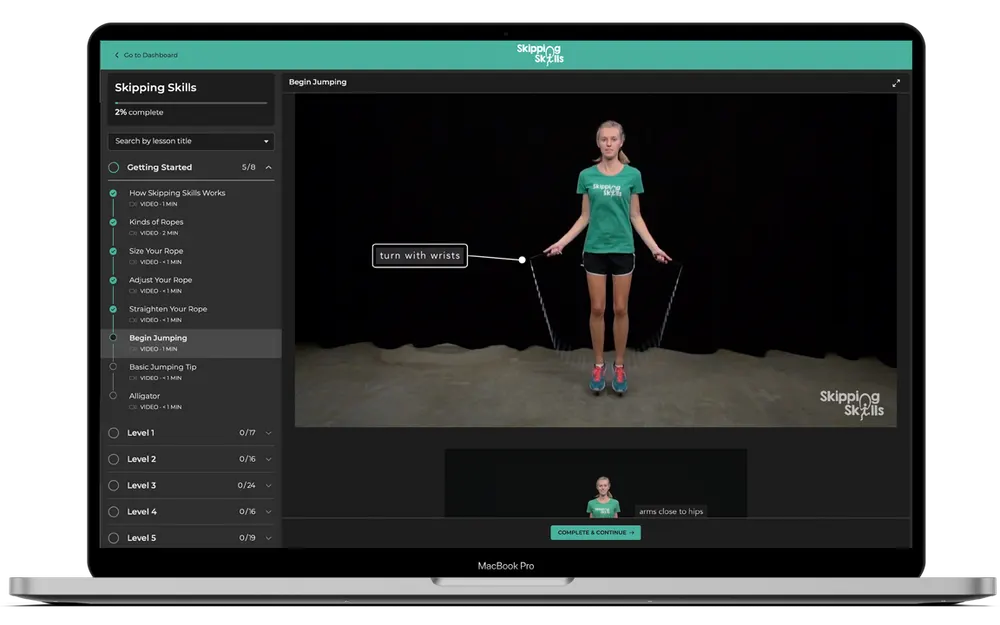Click the turn with wrists label

pyautogui.click(x=420, y=256)
